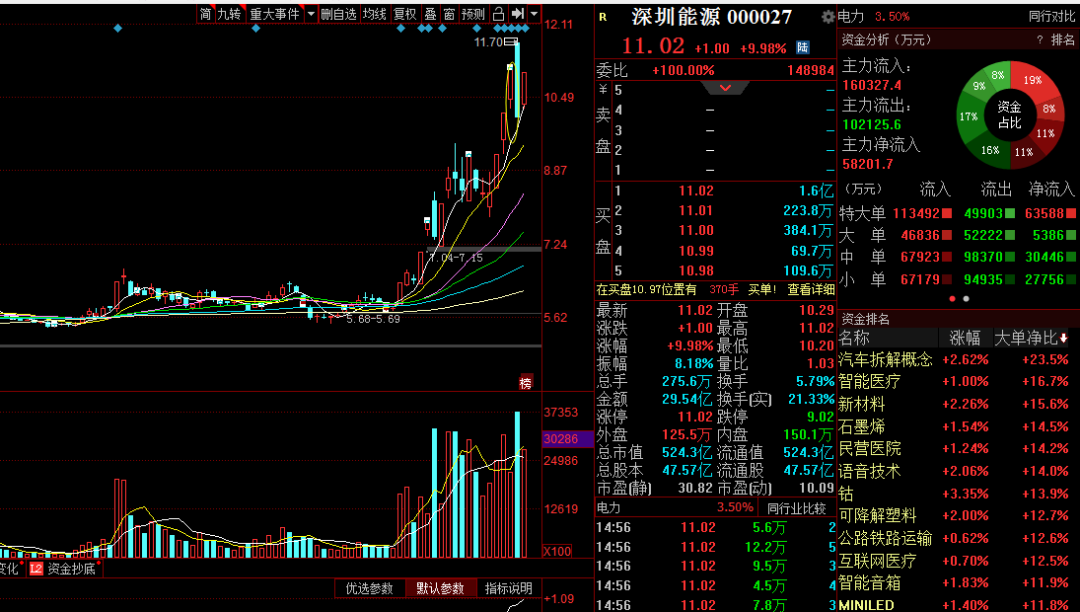
Task: Click the first blue diamond event marker
Action: click(118, 28)
